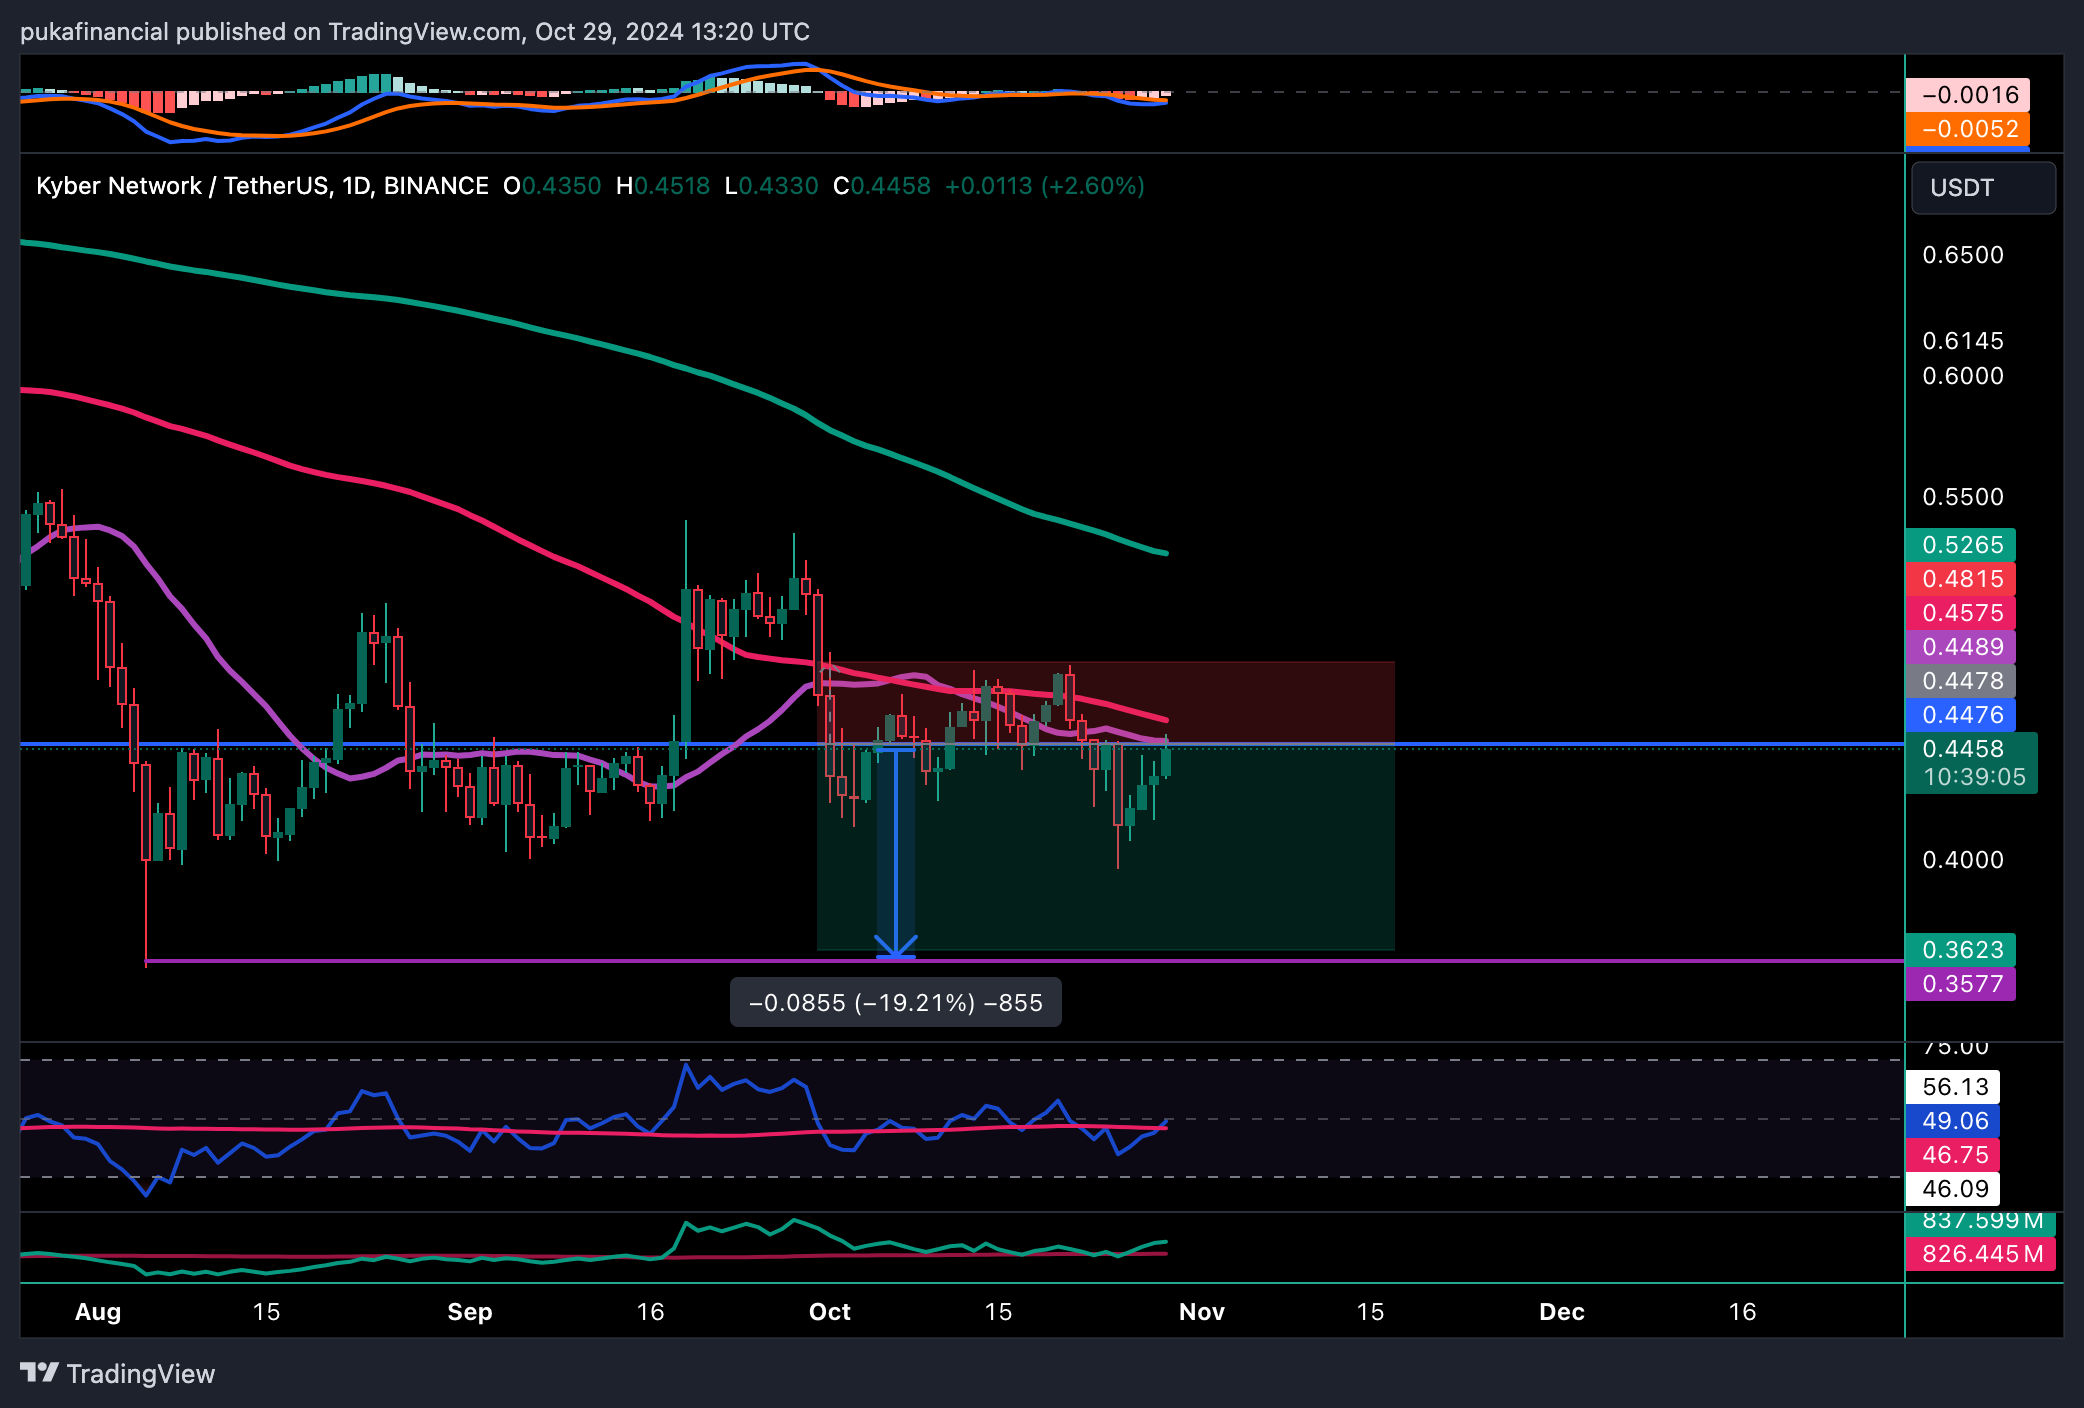The width and height of the screenshot is (2084, 1408).
Task: Click the 0.3577 purple support level label
Action: point(1960,984)
